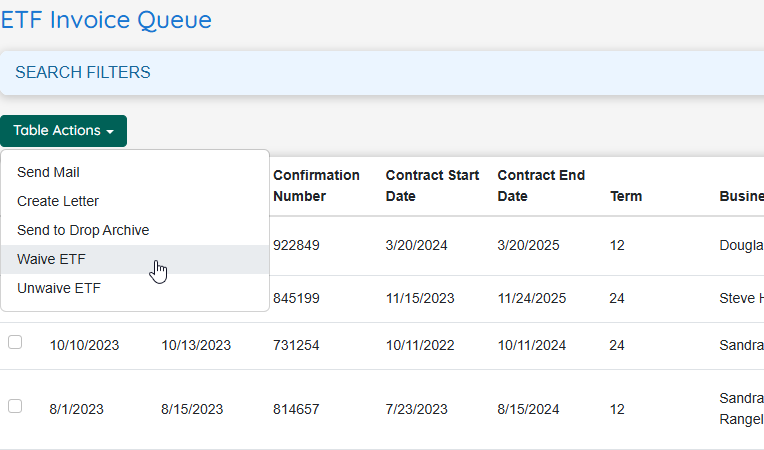Click confirmation number 922849 cell

pyautogui.click(x=296, y=245)
